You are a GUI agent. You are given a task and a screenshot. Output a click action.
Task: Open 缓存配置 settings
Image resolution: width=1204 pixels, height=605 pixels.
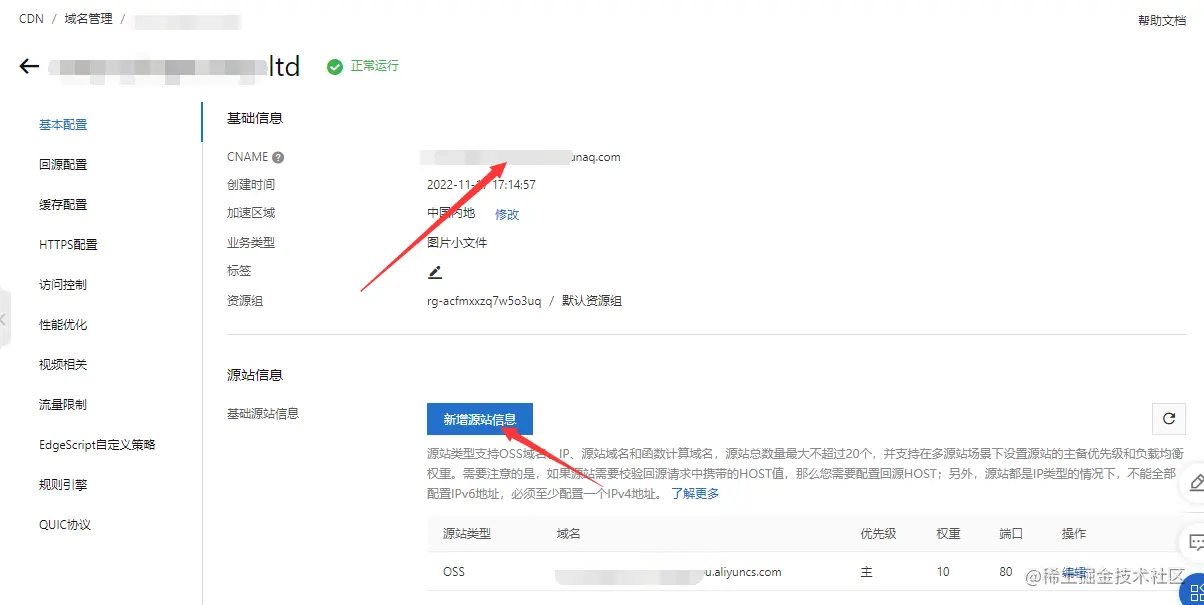(x=63, y=205)
